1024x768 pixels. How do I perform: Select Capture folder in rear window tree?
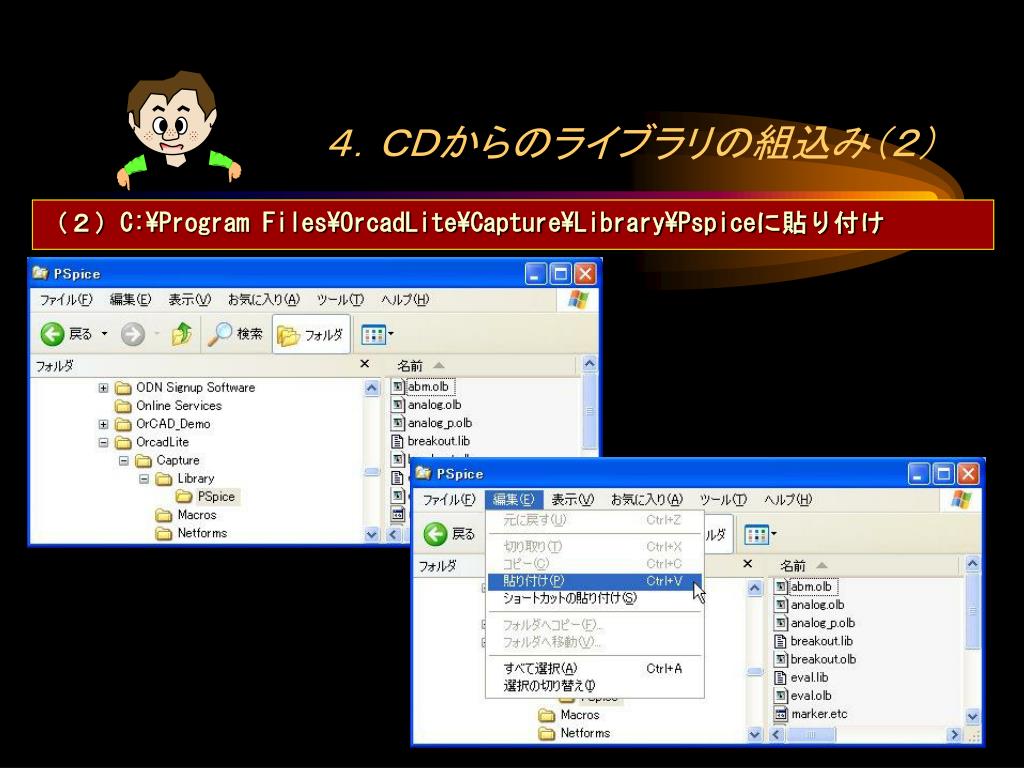click(x=178, y=460)
